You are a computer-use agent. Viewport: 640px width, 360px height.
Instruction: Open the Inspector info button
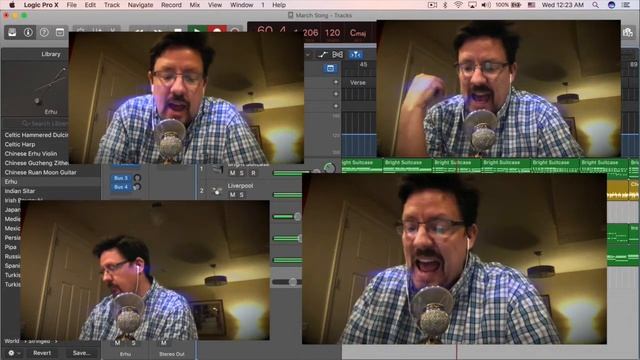click(28, 32)
